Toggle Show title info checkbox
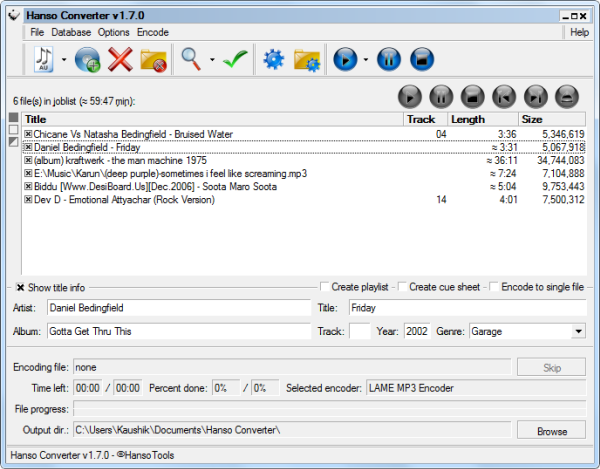 click(20, 287)
